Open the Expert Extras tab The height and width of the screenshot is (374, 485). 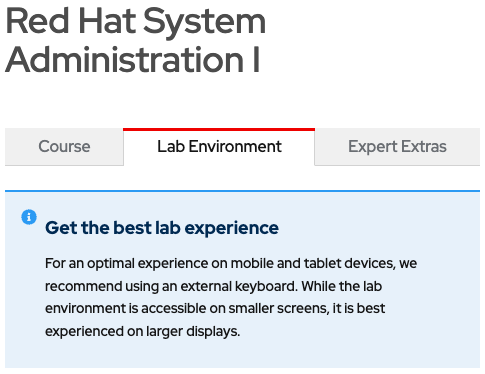(397, 147)
